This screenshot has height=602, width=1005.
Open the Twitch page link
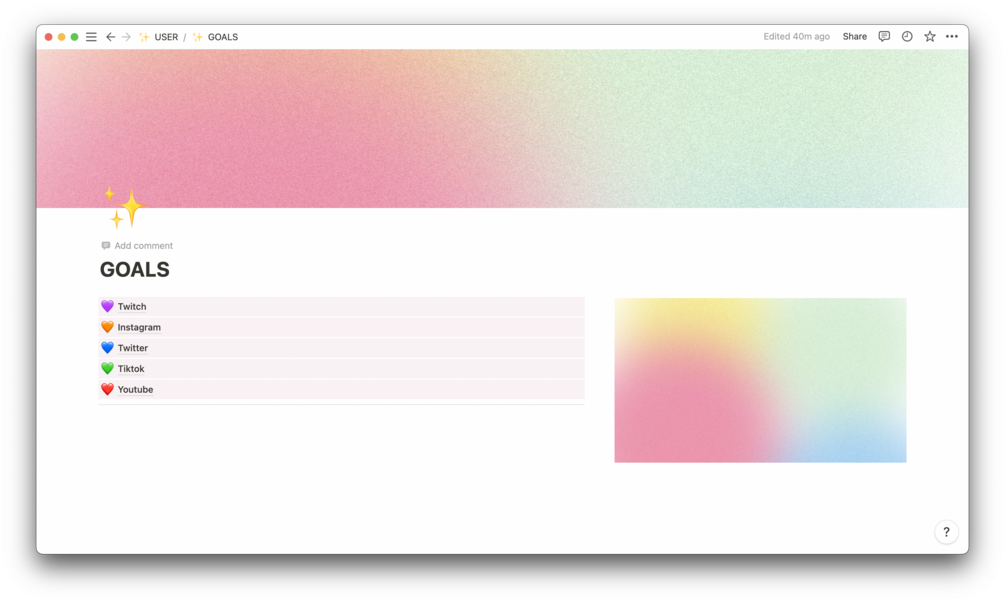[x=132, y=306]
